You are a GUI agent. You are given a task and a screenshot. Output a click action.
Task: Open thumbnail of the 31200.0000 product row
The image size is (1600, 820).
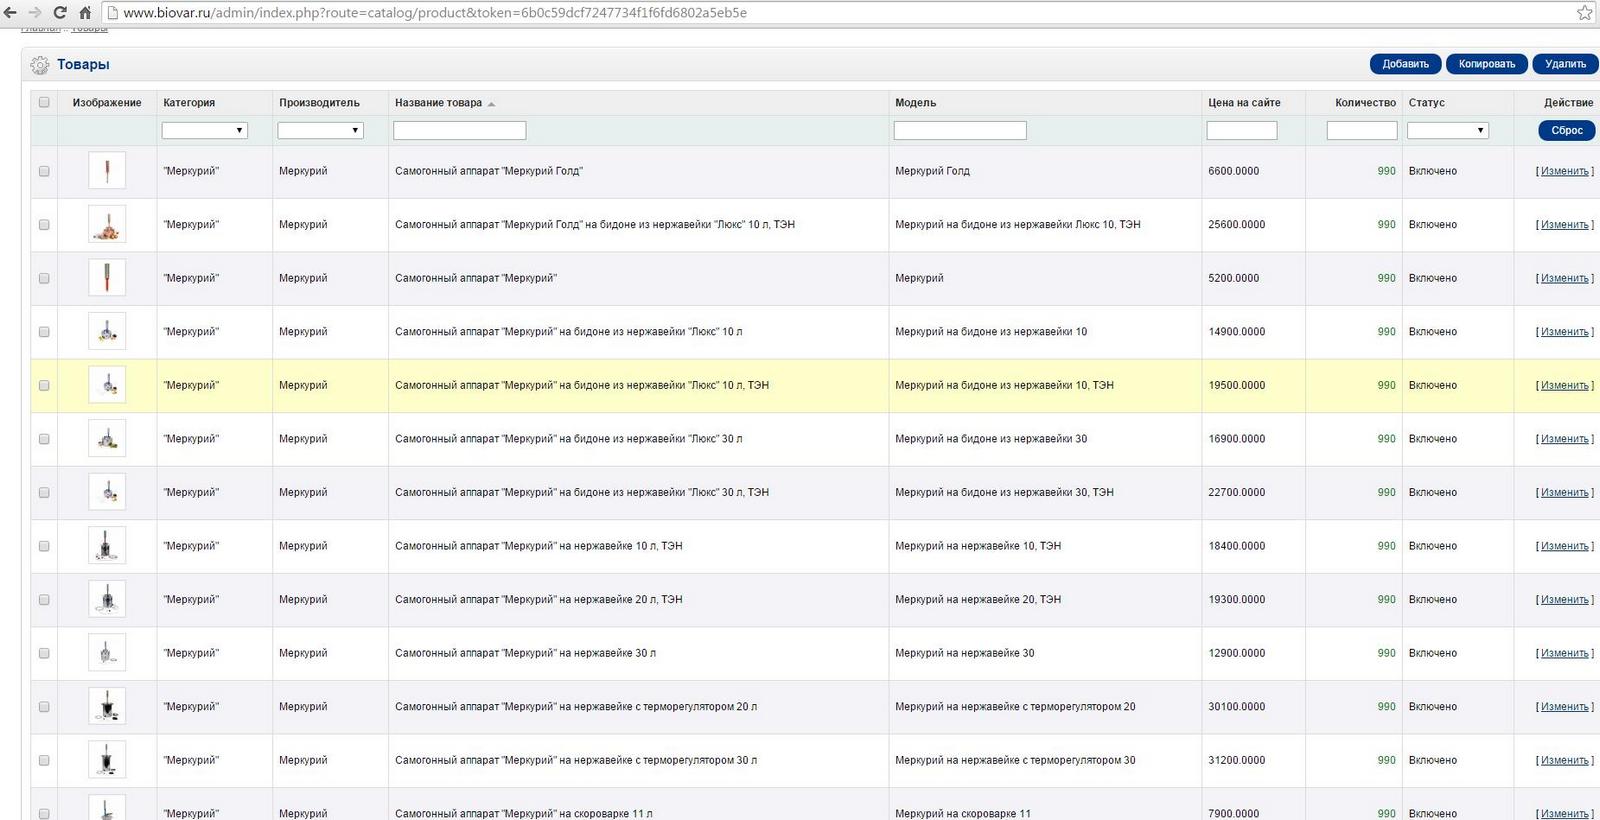pos(107,760)
